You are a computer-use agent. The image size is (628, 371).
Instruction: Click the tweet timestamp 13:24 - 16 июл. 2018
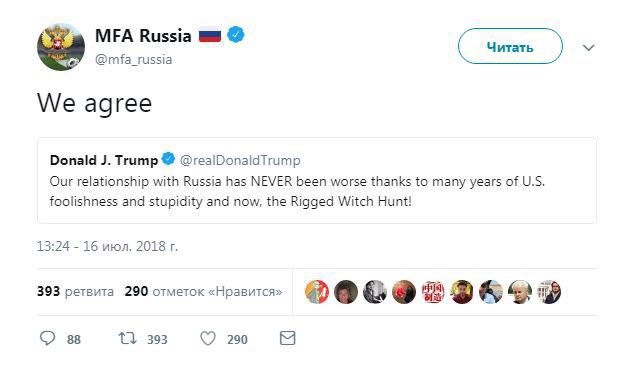107,246
